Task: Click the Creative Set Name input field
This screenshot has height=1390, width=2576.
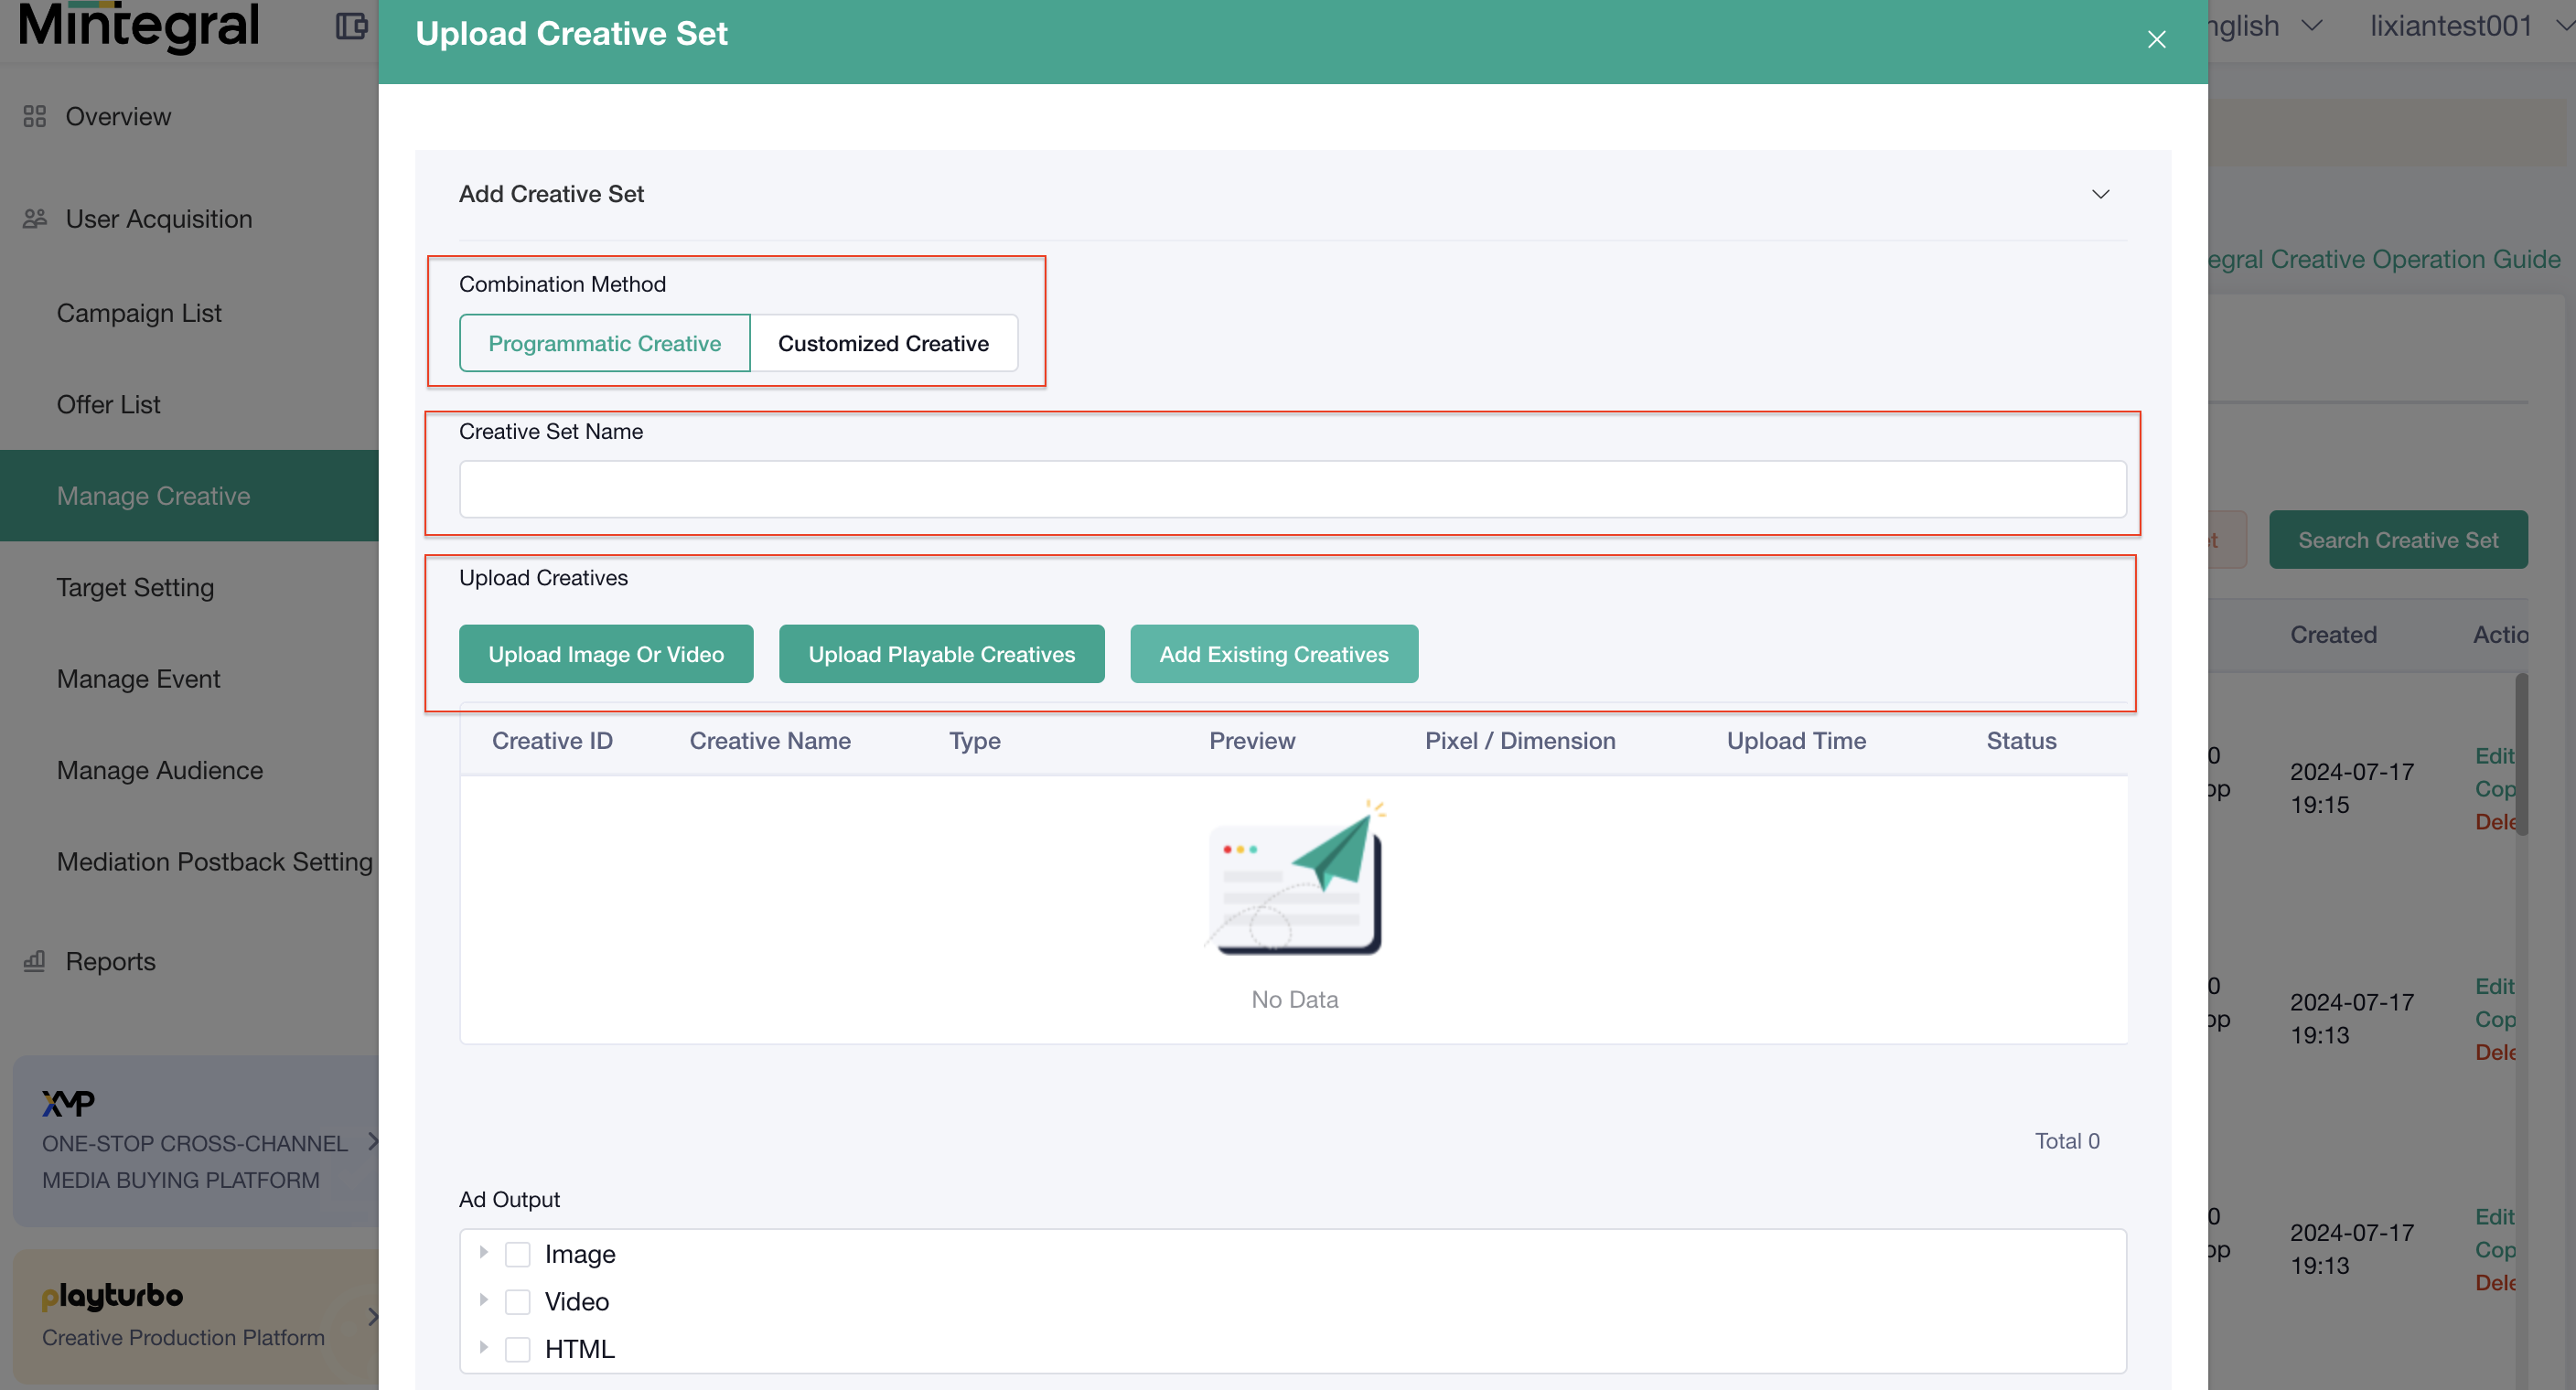Action: (1292, 489)
